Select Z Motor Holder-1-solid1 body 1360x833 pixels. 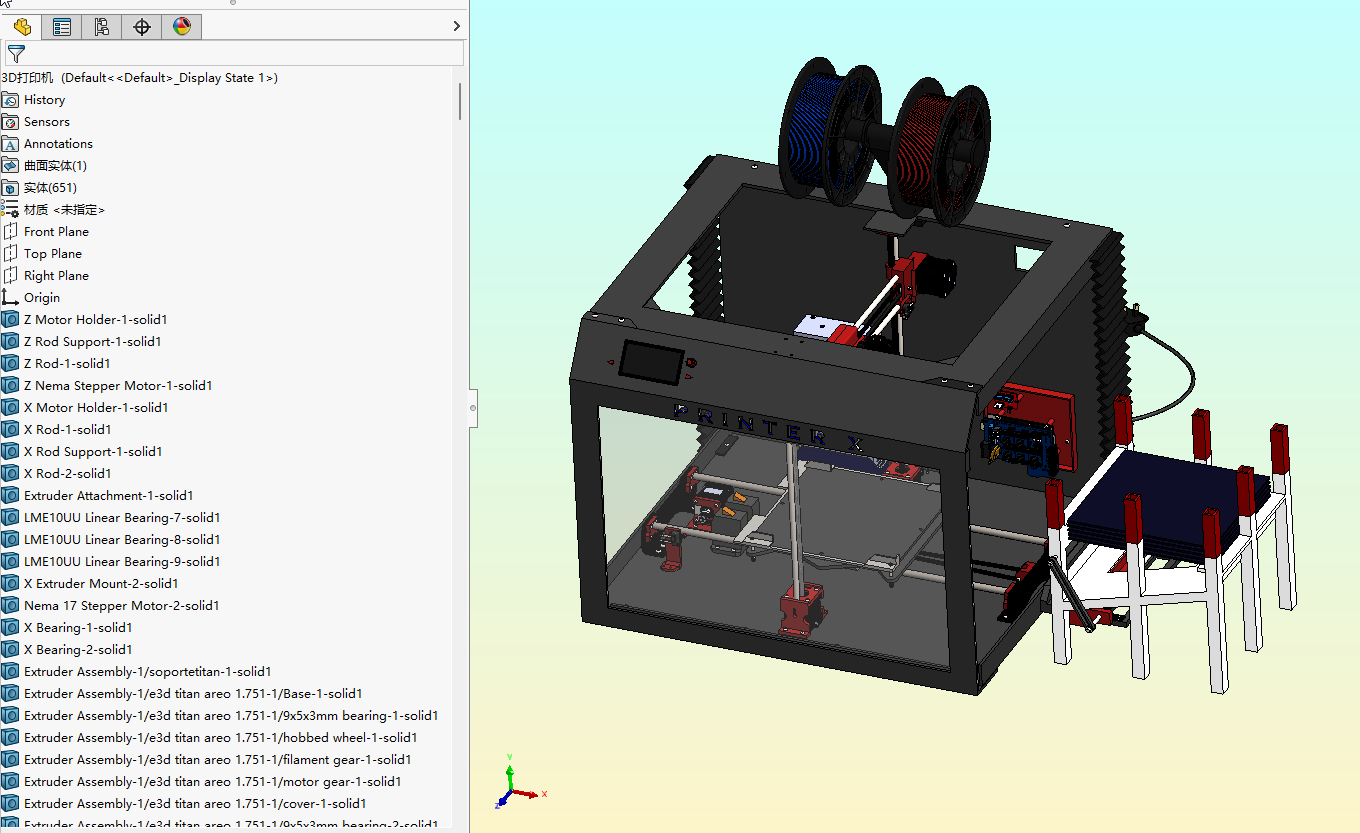click(x=95, y=320)
